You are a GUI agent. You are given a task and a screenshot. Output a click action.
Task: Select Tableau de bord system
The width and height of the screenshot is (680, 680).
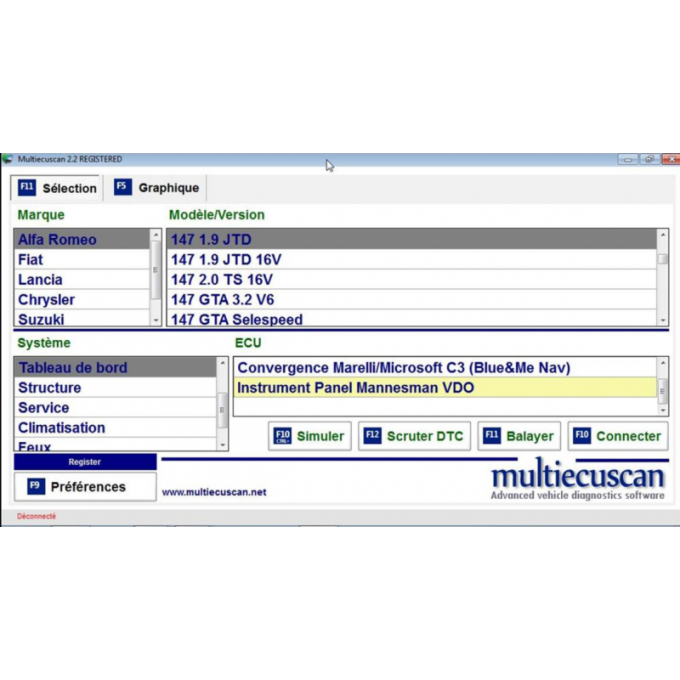point(115,367)
